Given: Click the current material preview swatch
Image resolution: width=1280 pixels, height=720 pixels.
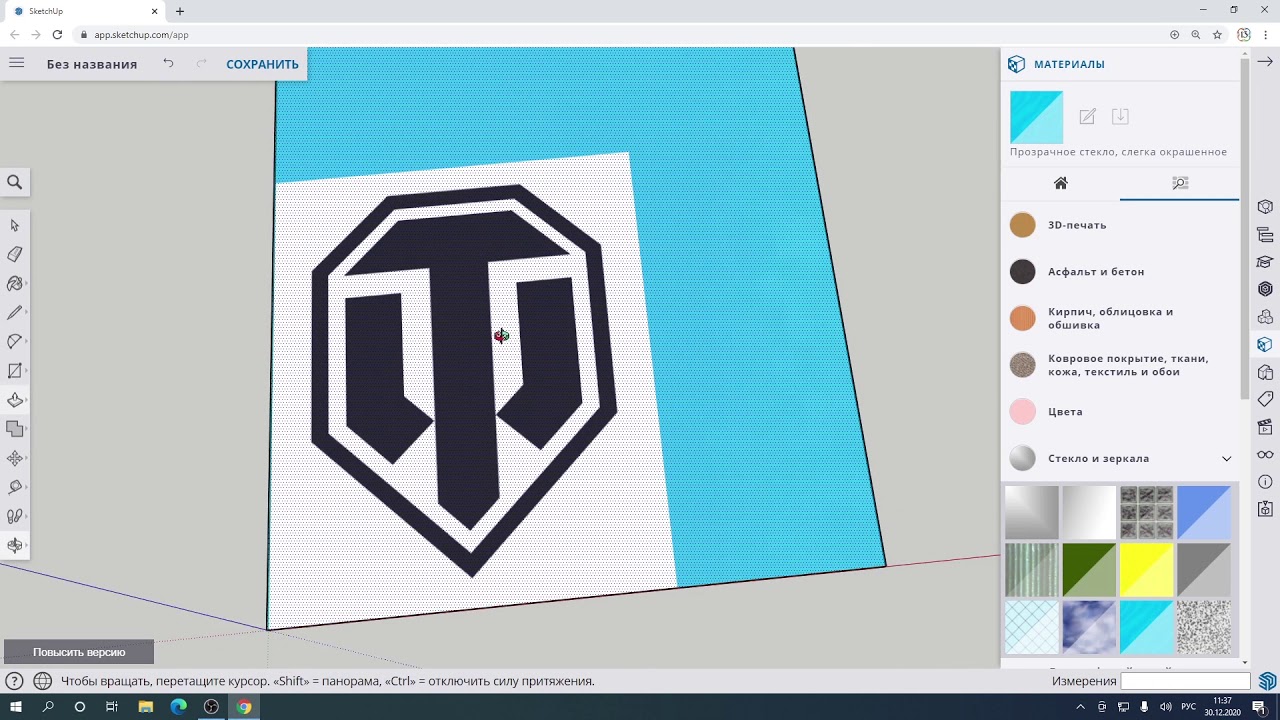Looking at the screenshot, I should (x=1036, y=117).
